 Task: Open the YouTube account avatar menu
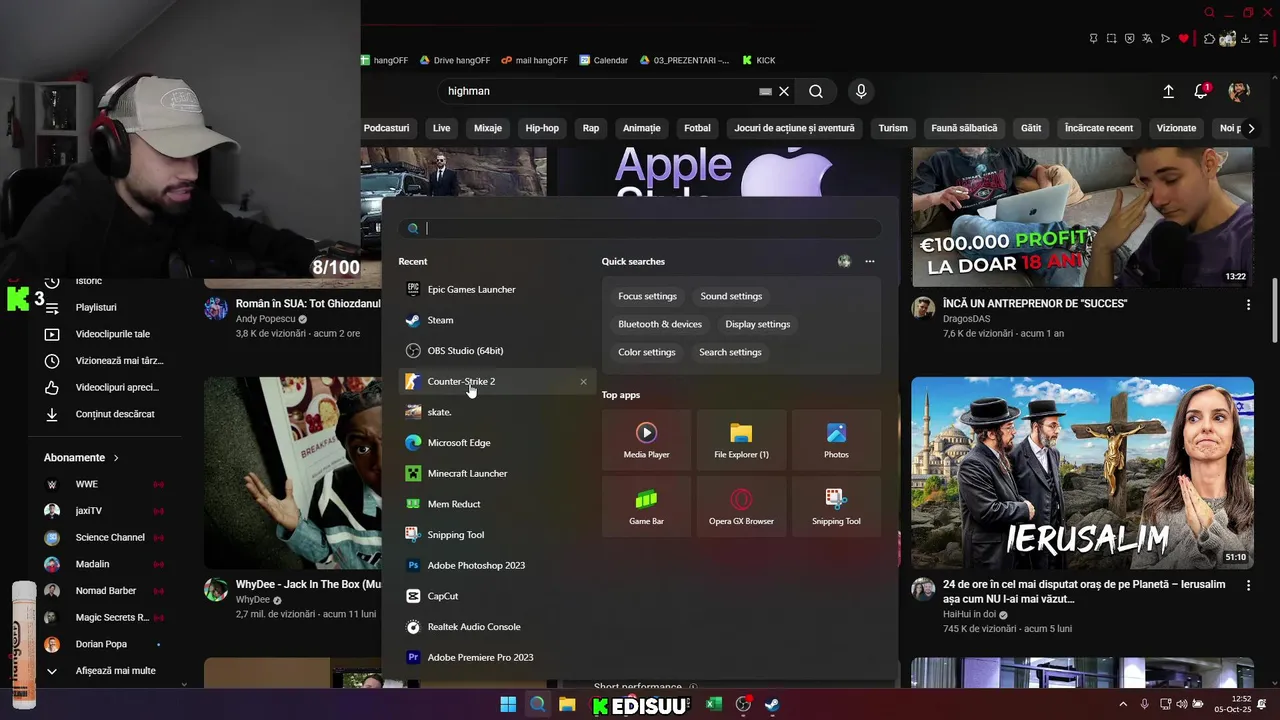click(1239, 91)
